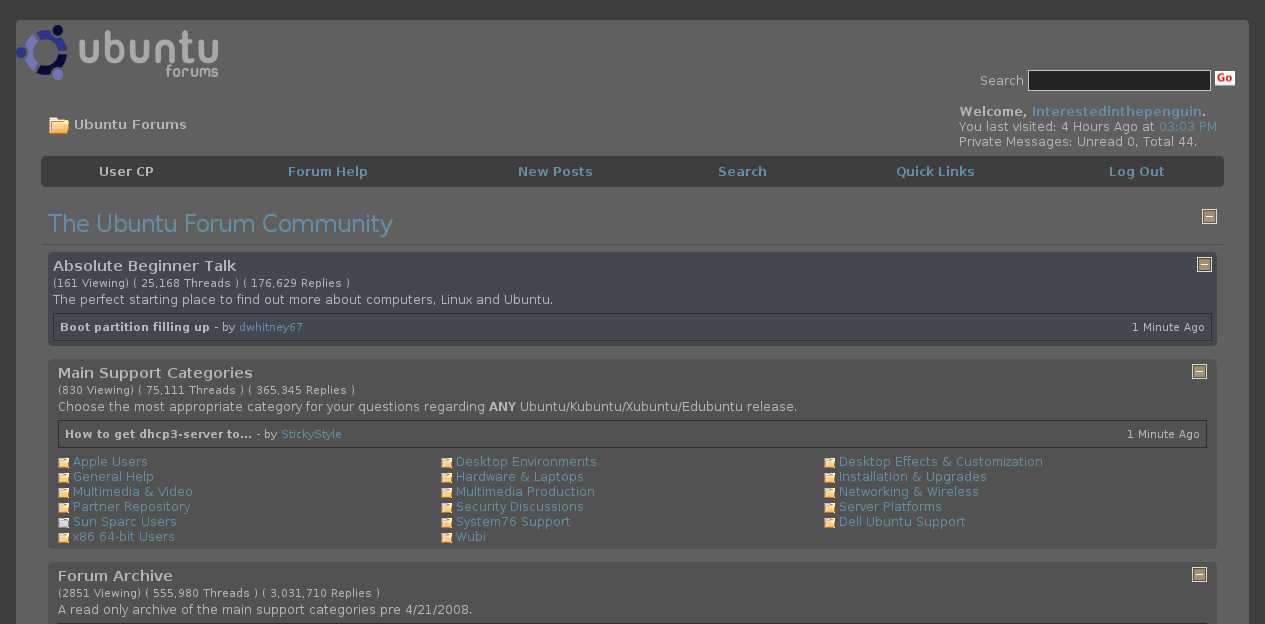Image resolution: width=1265 pixels, height=624 pixels.
Task: Click the red Go search button
Action: click(1225, 78)
